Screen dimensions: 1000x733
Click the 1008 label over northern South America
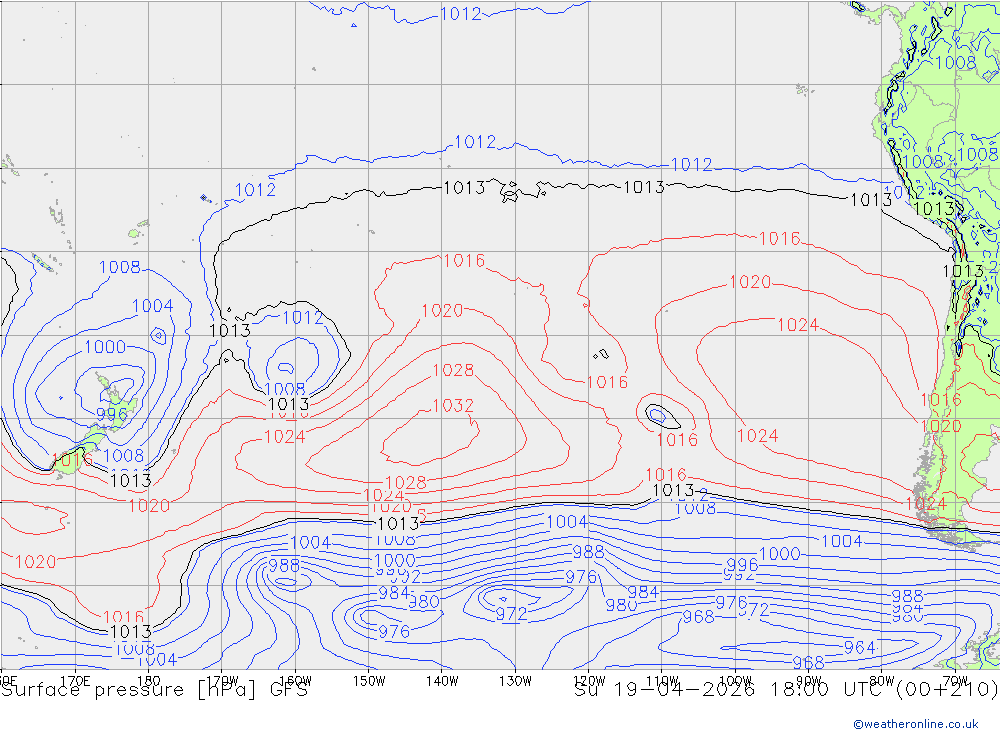(x=955, y=63)
